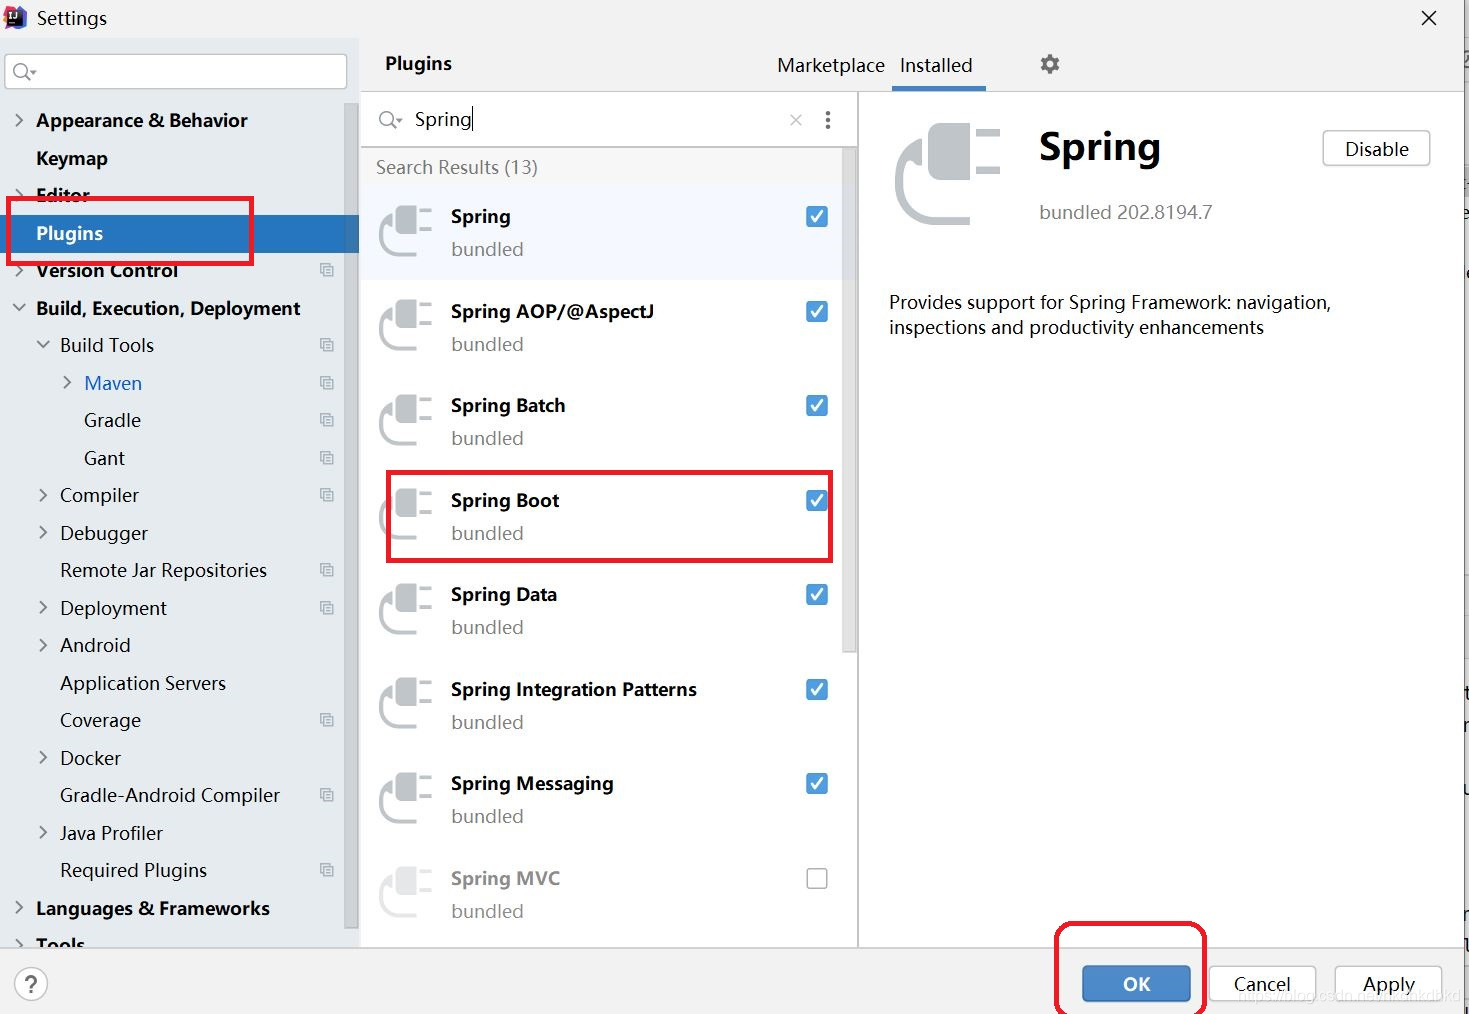Expand the Docker settings node
This screenshot has height=1014, width=1469.
point(43,758)
